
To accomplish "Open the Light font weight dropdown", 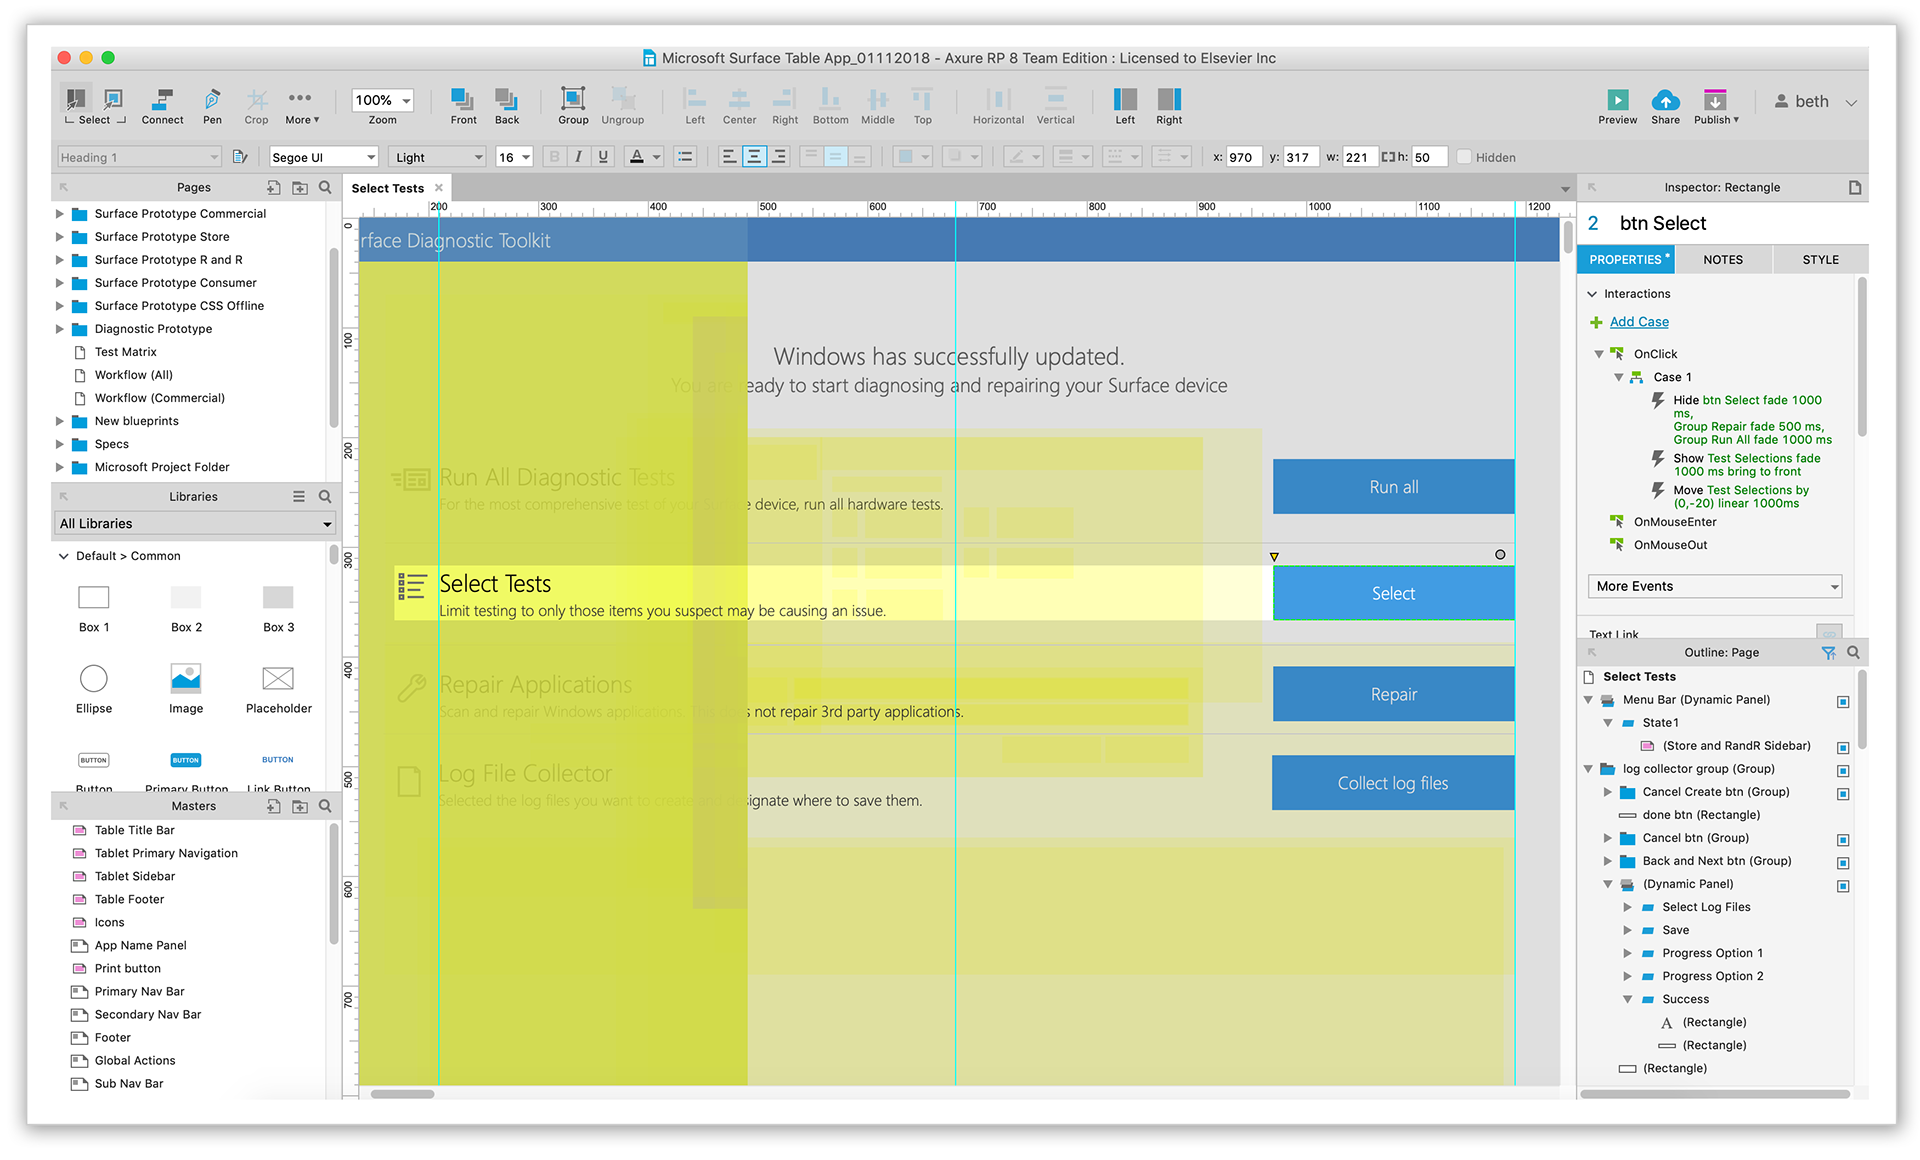I will point(438,157).
